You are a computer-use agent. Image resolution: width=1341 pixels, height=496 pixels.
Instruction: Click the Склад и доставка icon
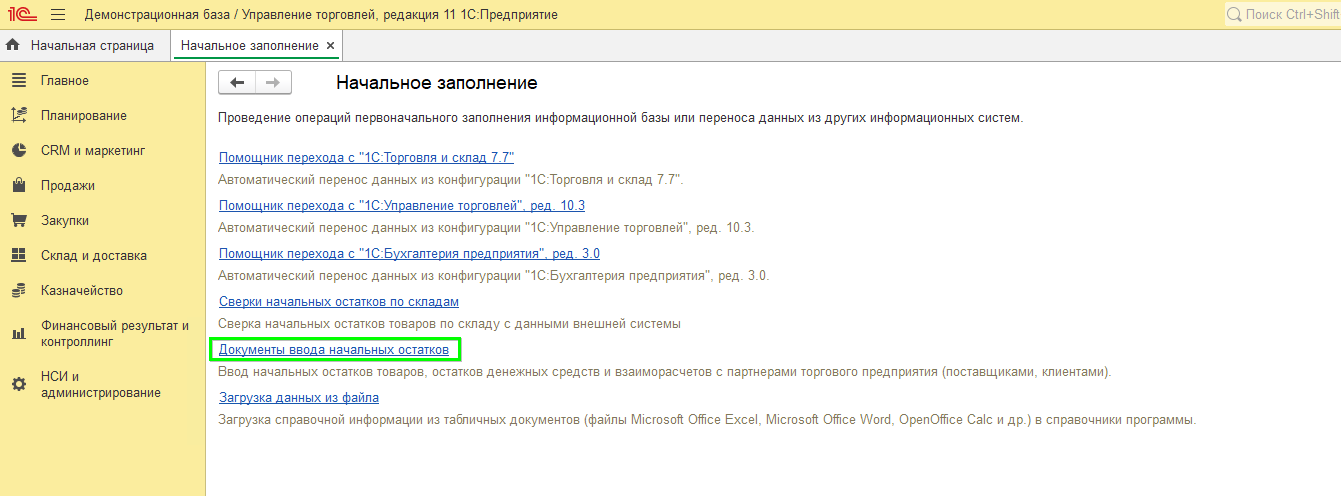(19, 256)
